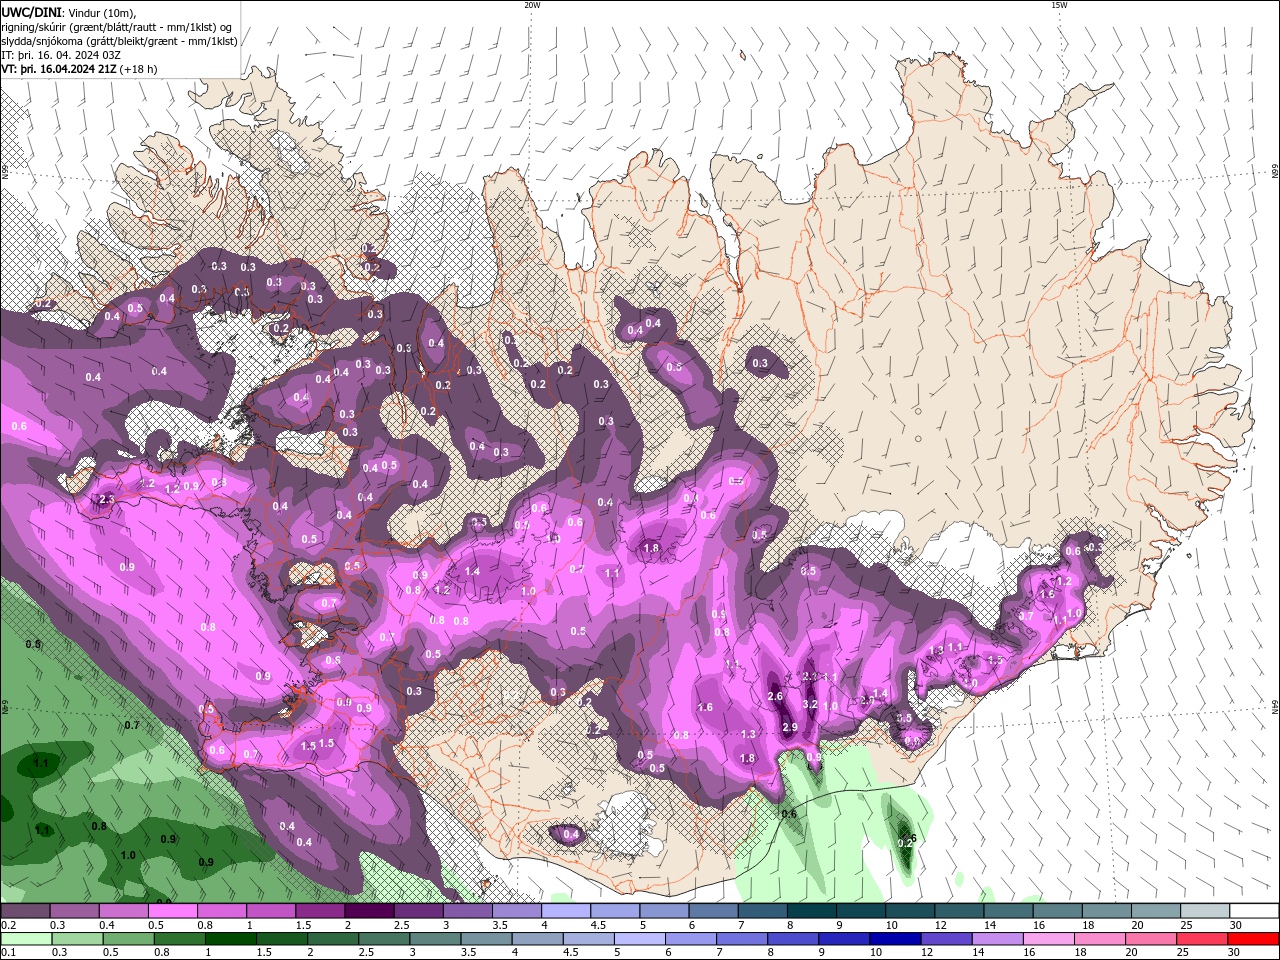The width and height of the screenshot is (1280, 960).
Task: Click the UWC/DINI title text
Action: pyautogui.click(x=31, y=12)
